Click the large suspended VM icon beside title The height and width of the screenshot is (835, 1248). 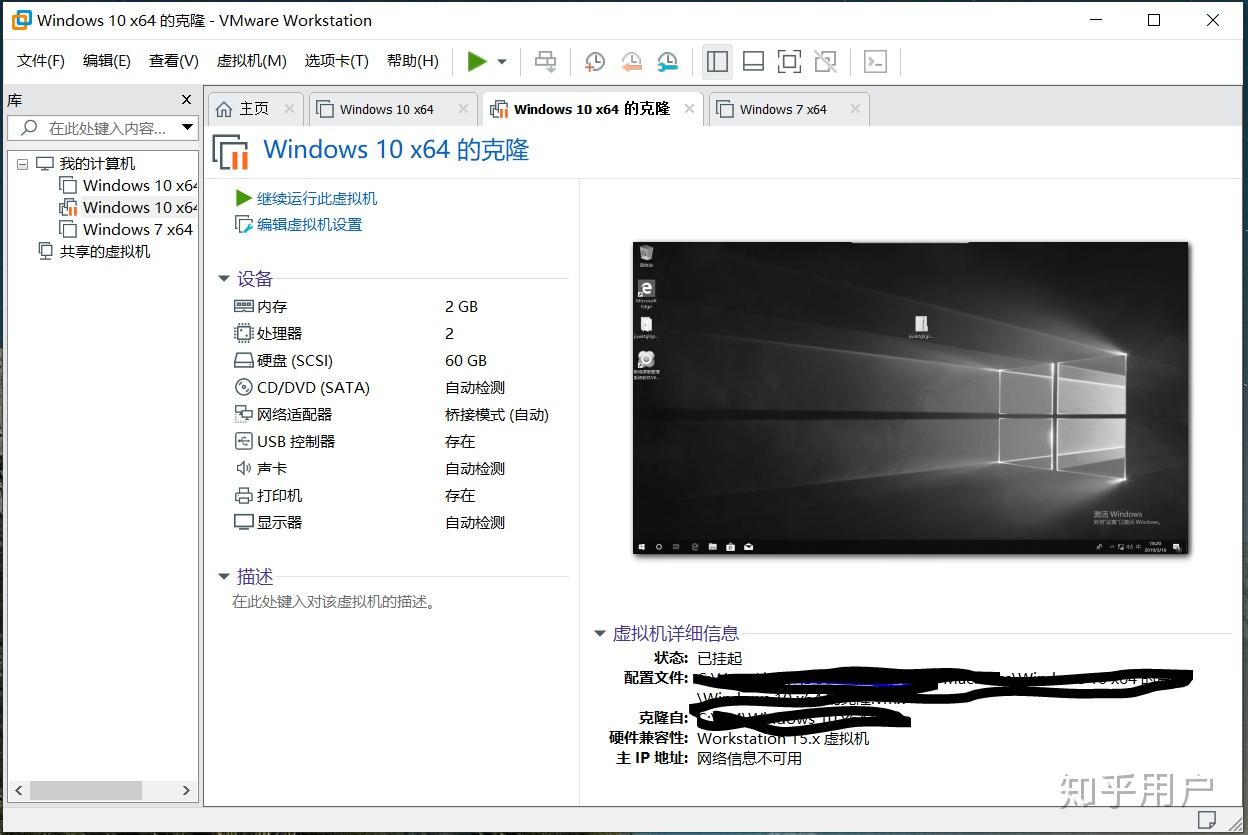point(231,151)
